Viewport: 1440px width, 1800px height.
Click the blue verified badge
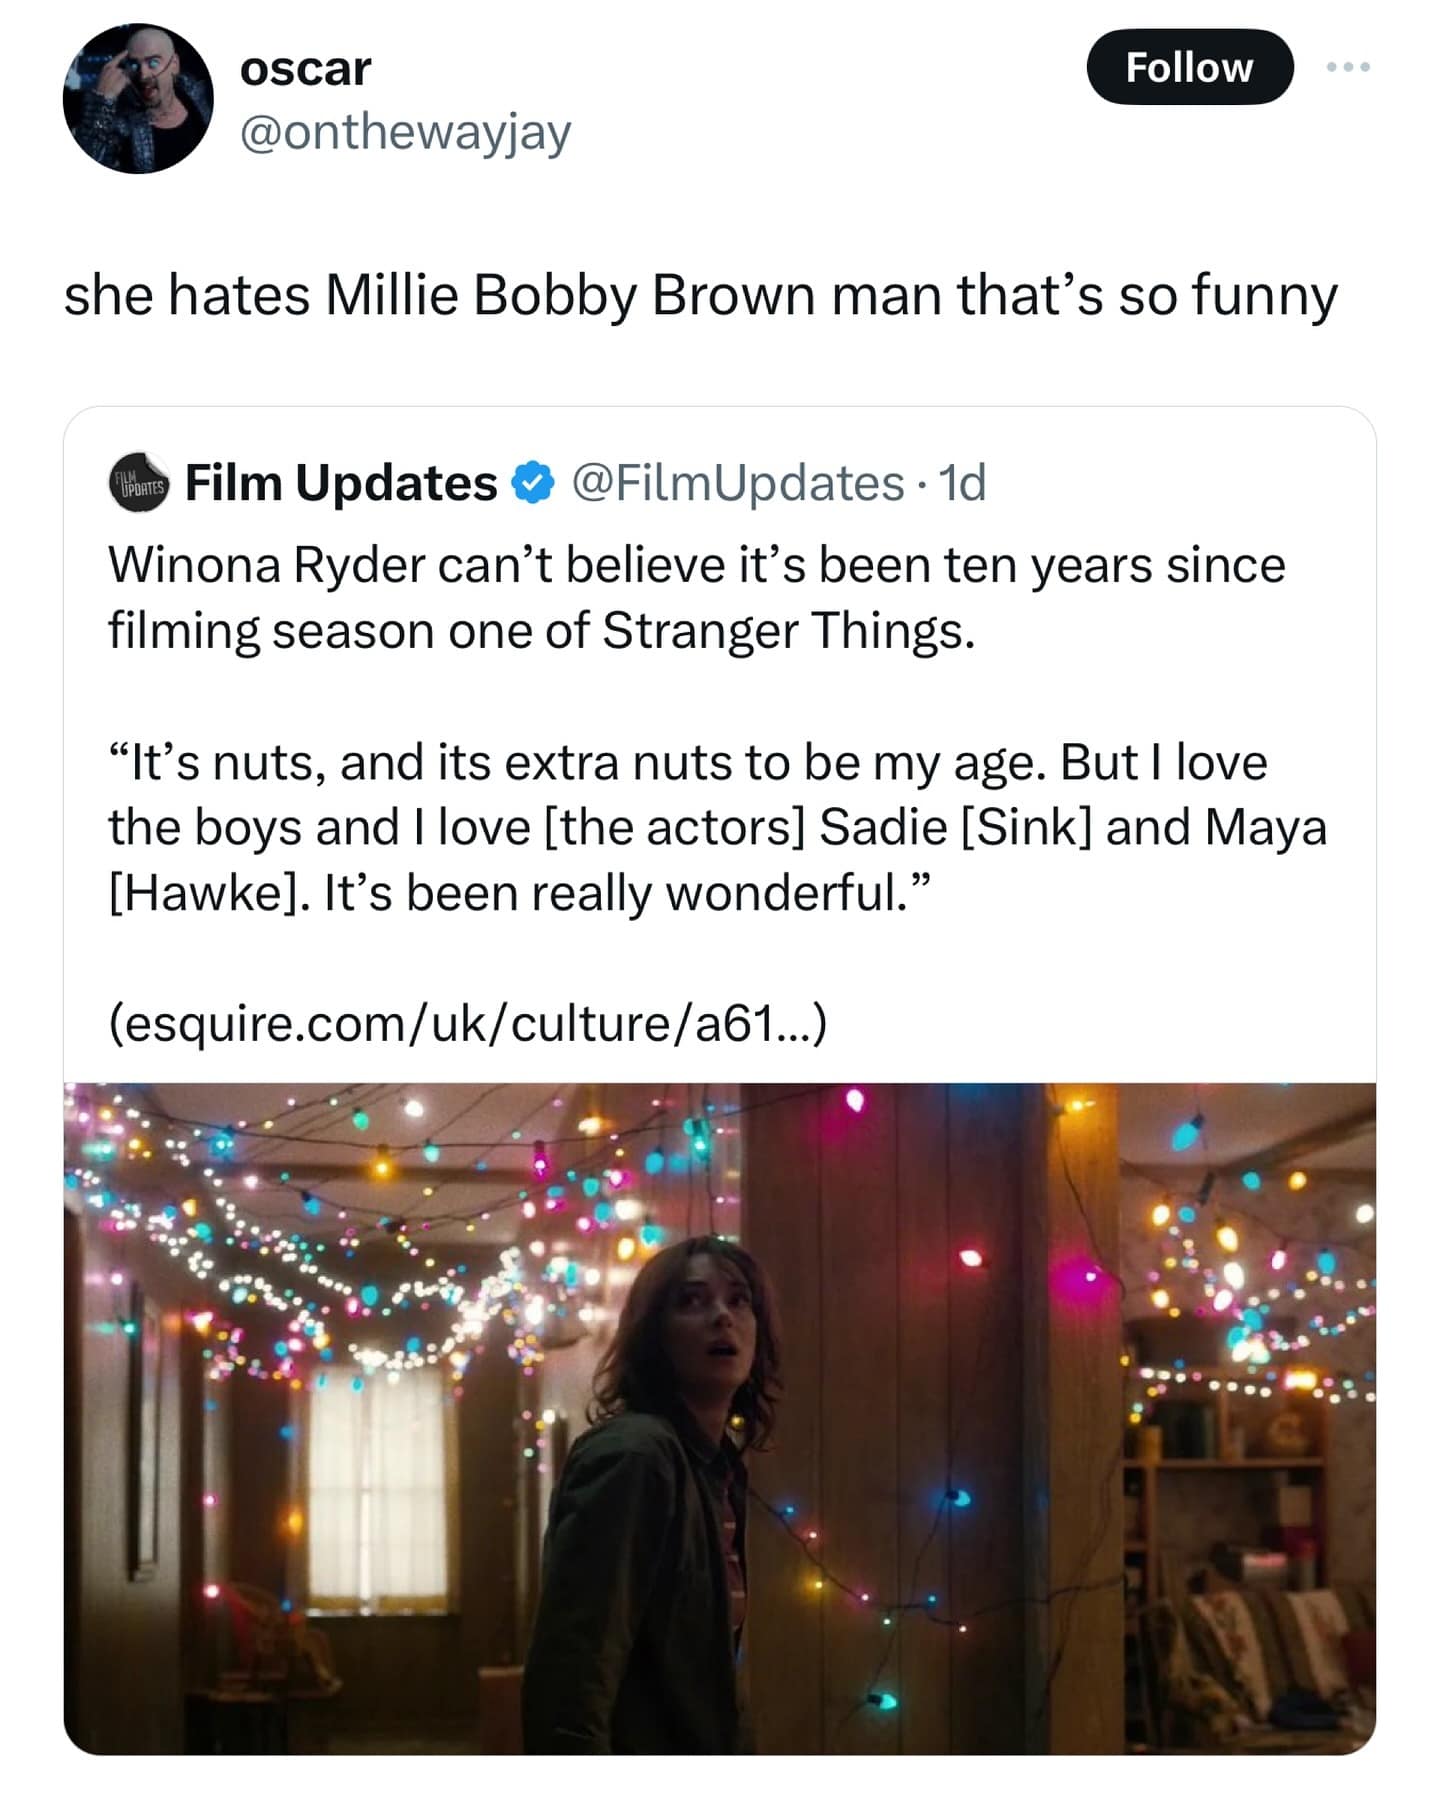coord(533,484)
